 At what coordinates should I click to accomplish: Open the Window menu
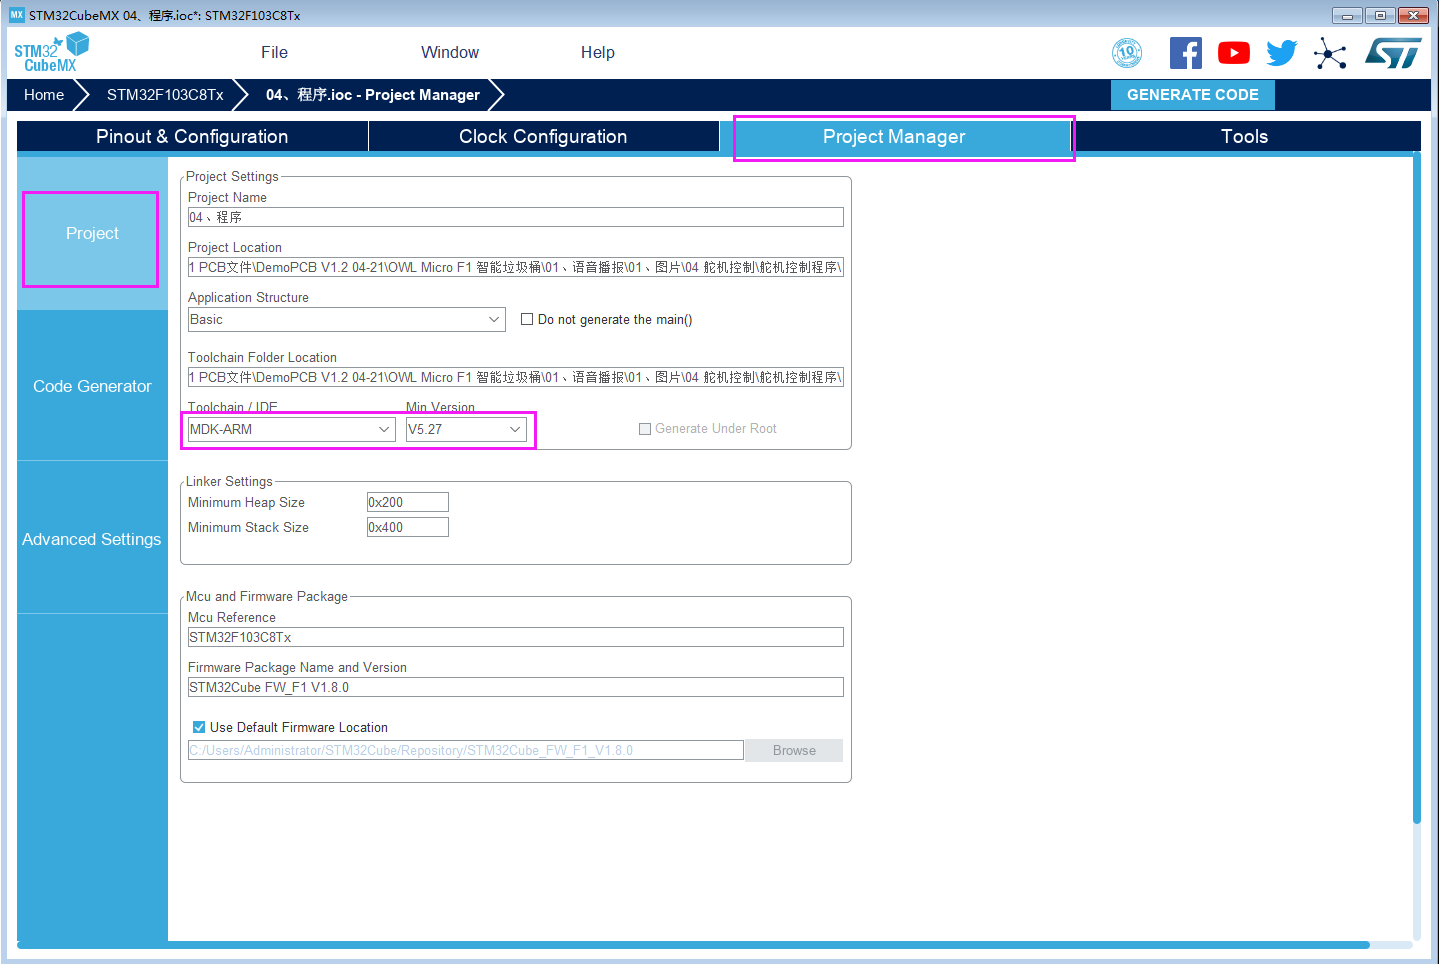click(450, 53)
